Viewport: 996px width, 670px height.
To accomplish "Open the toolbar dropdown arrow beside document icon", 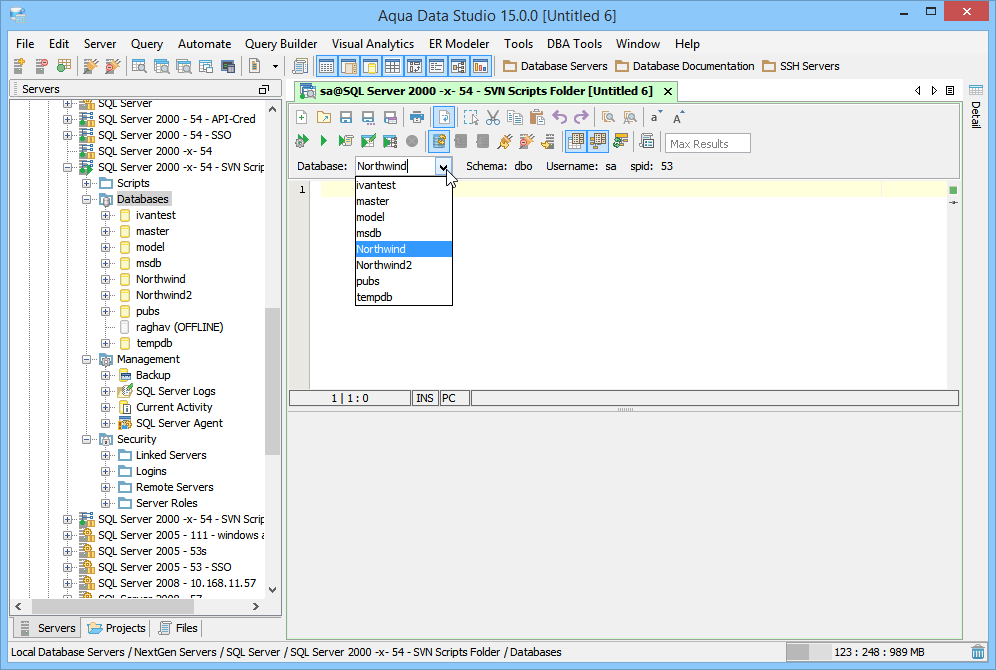I will pyautogui.click(x=275, y=66).
